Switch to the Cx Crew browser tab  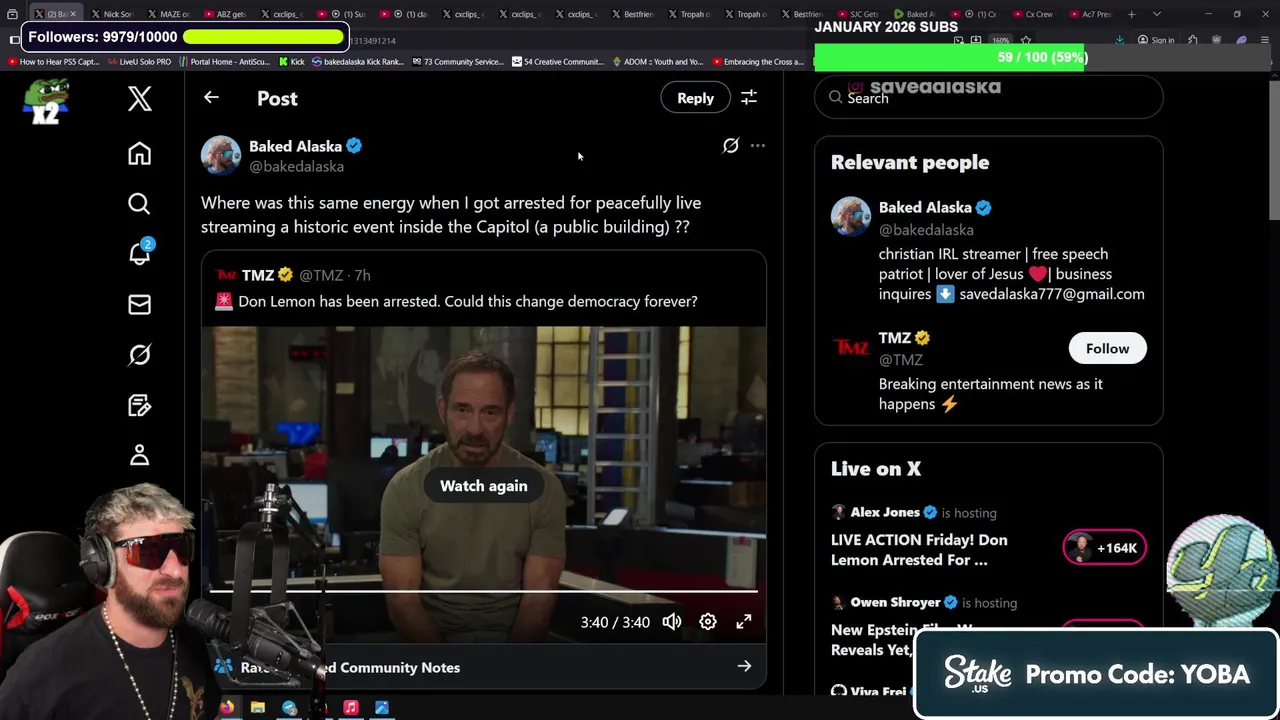pos(1034,14)
